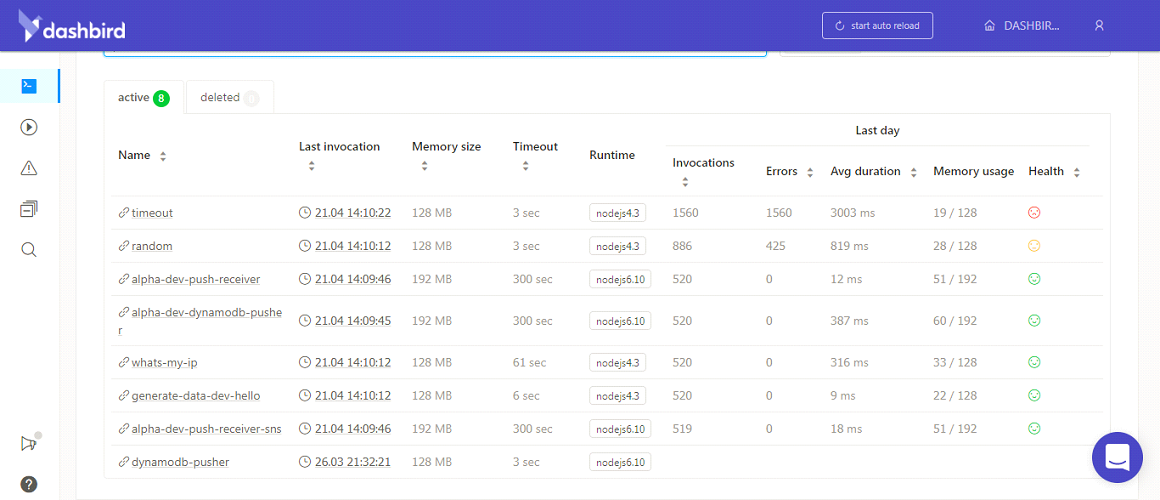Open the user profile icon
This screenshot has width=1160, height=500.
[1099, 26]
